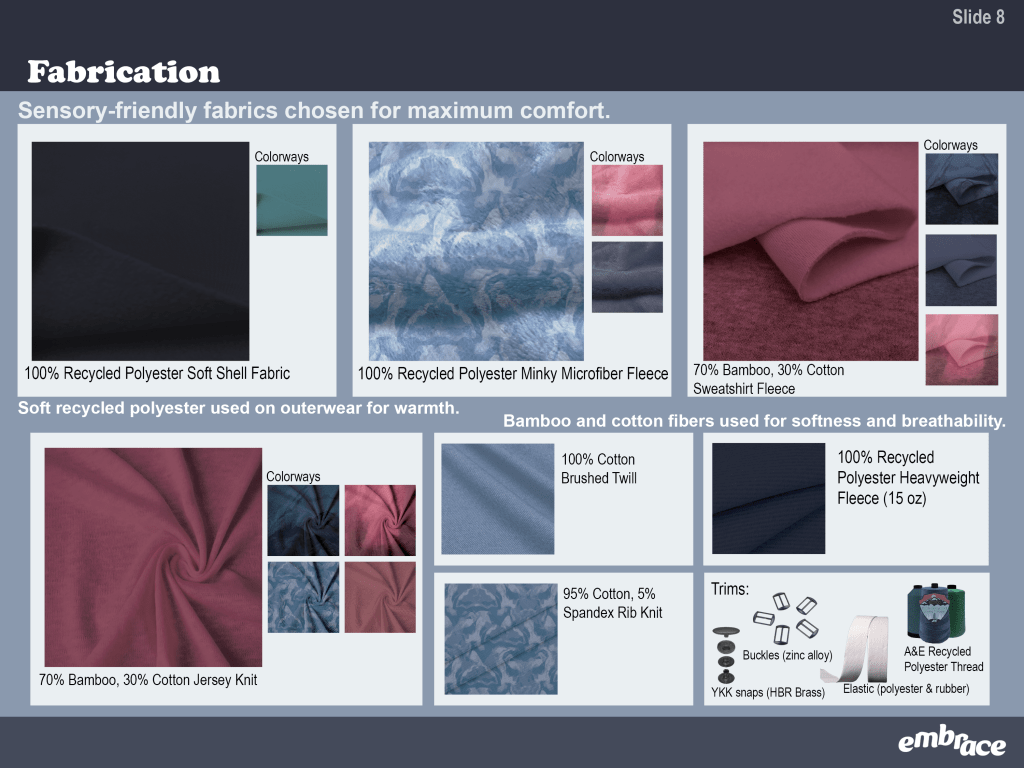Open the blue Minky Microfiber Fleece image

476,250
